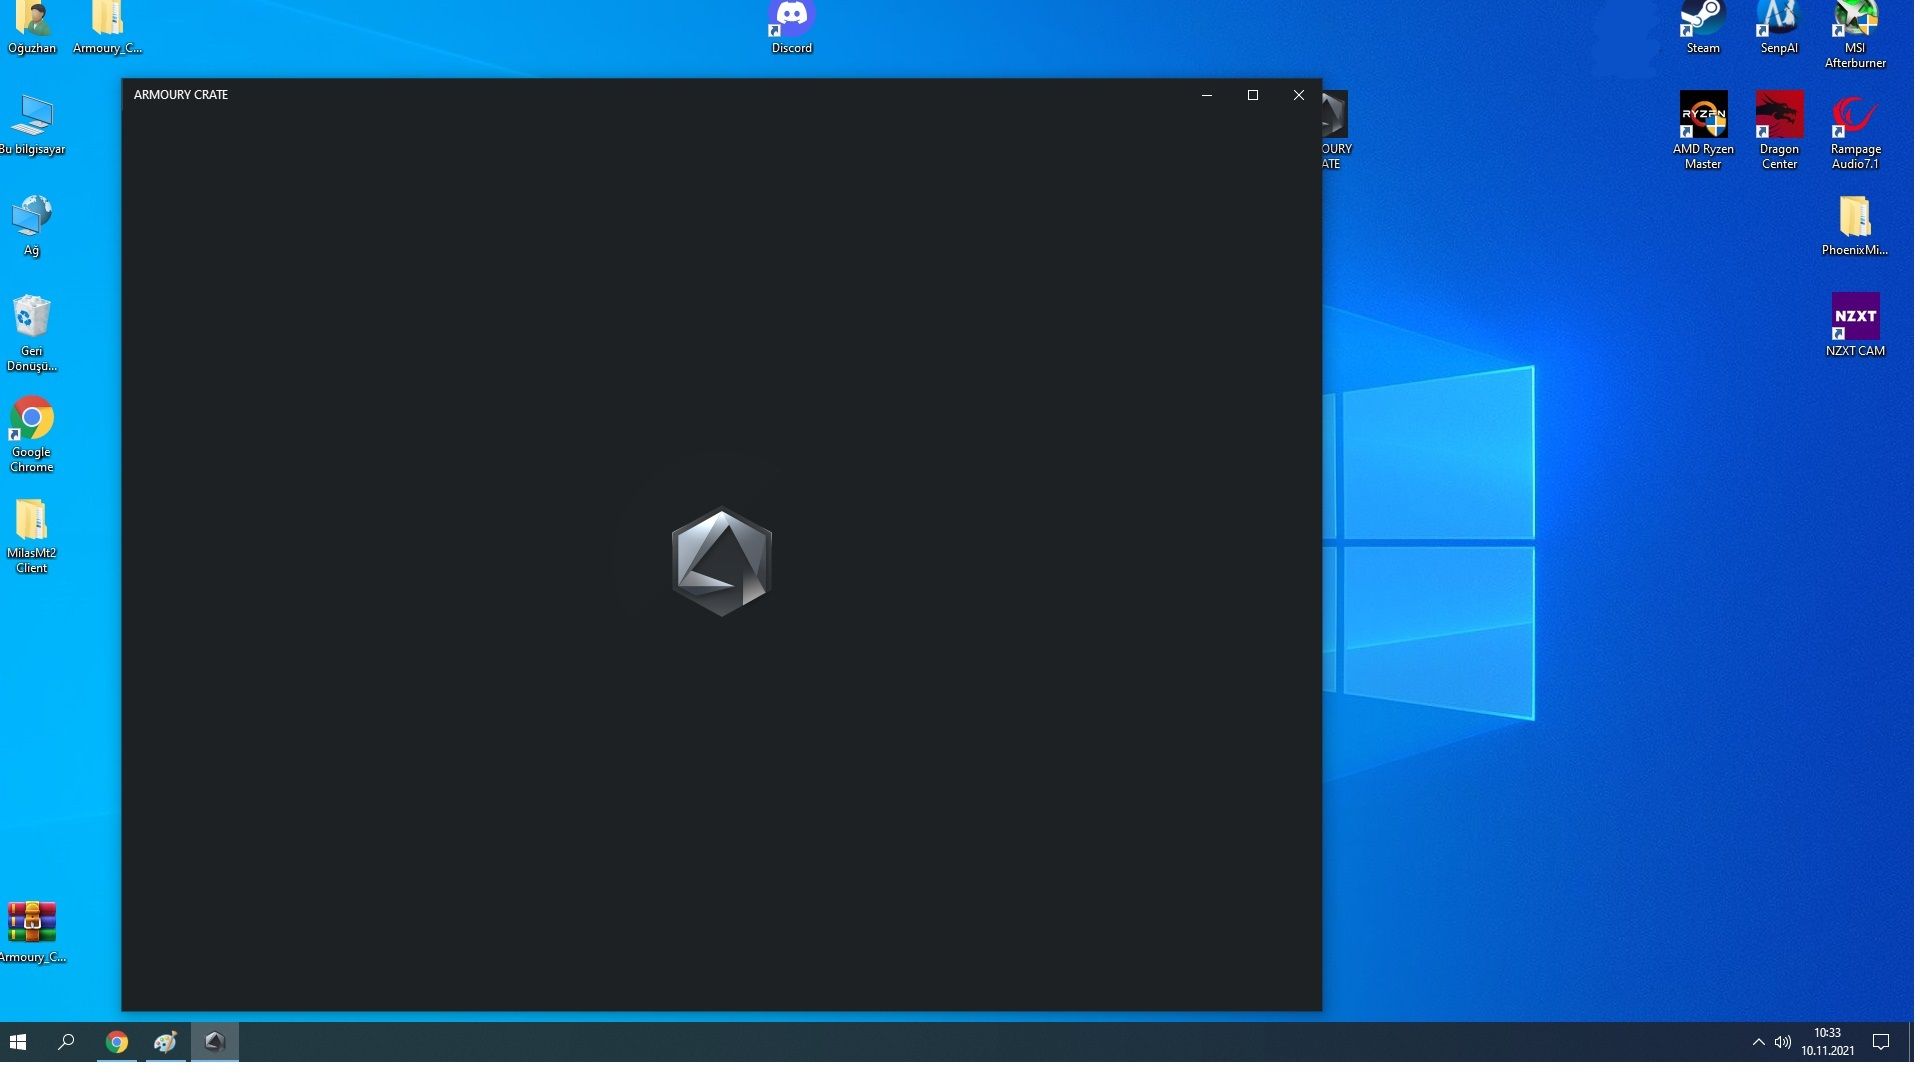Open the Windows Start menu
The width and height of the screenshot is (1920, 1080).
pyautogui.click(x=17, y=1042)
